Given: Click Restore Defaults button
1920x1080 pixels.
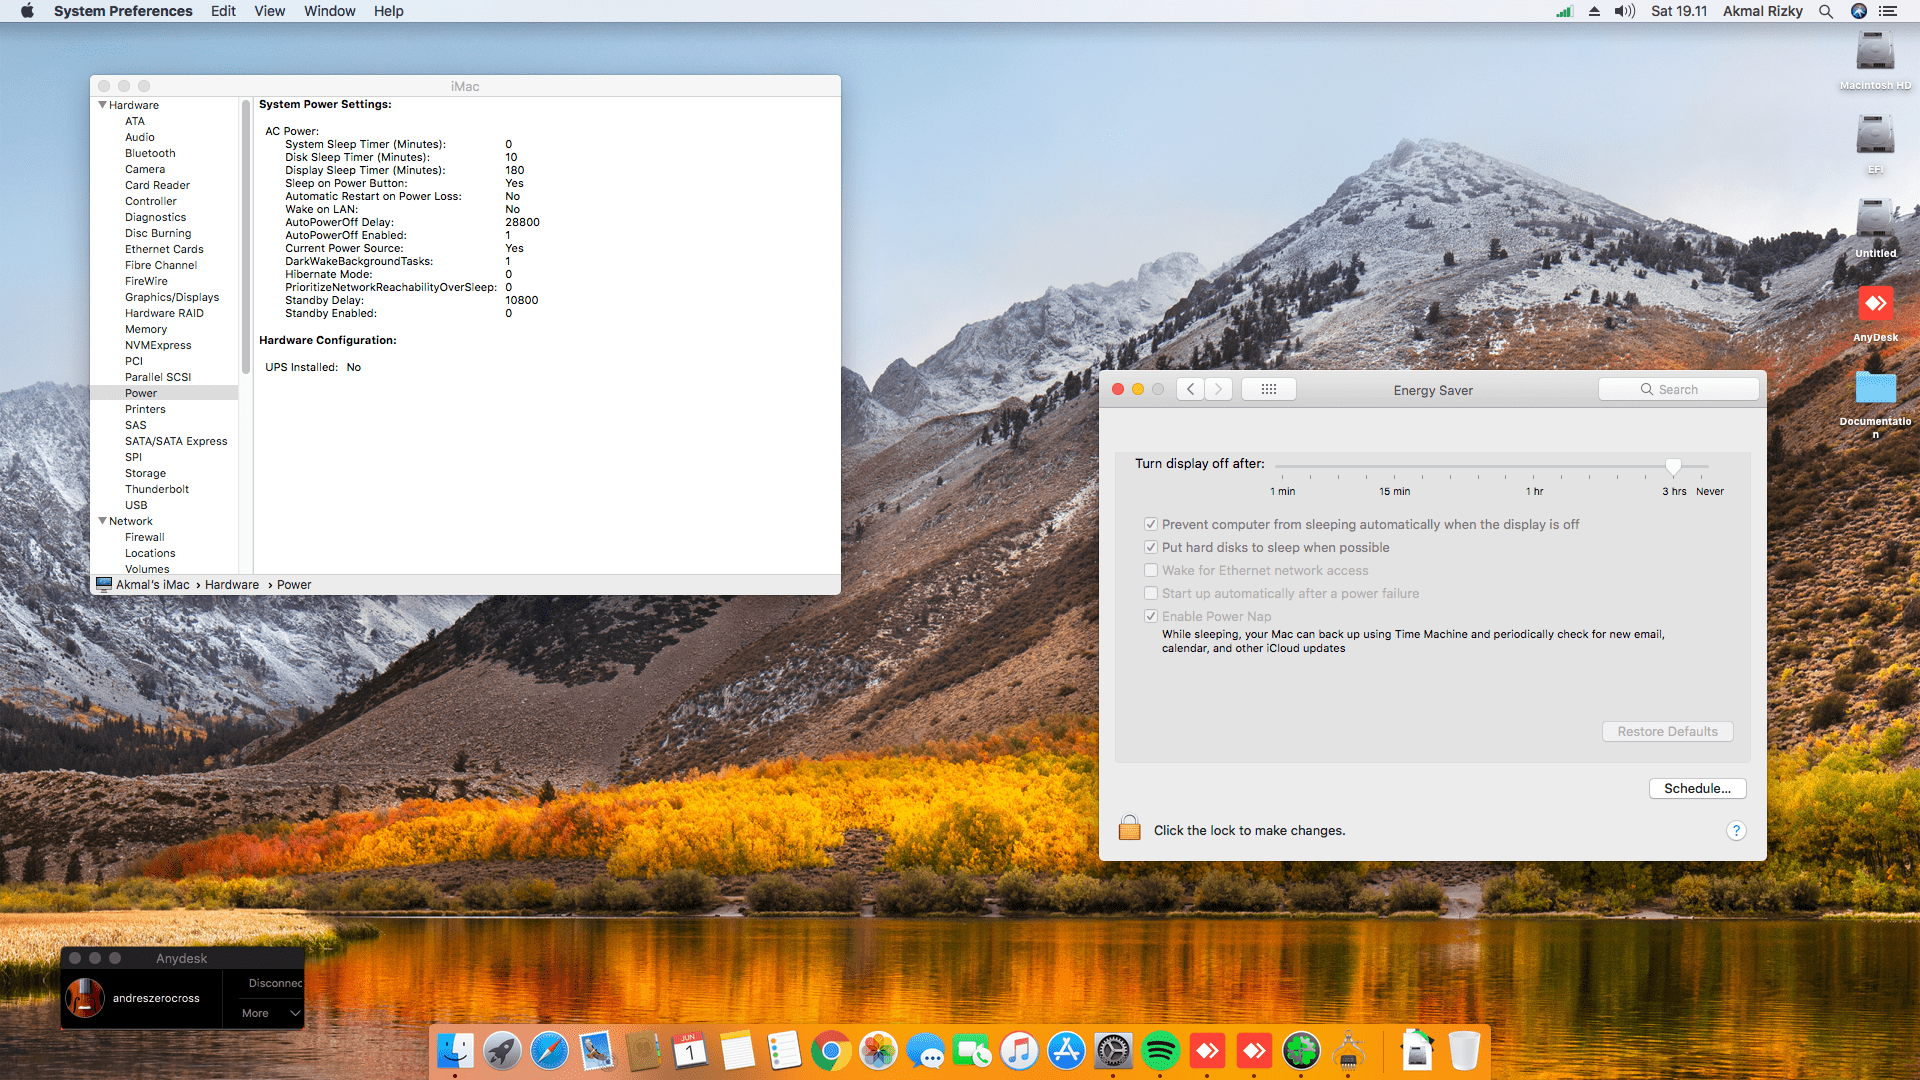Looking at the screenshot, I should pyautogui.click(x=1667, y=731).
